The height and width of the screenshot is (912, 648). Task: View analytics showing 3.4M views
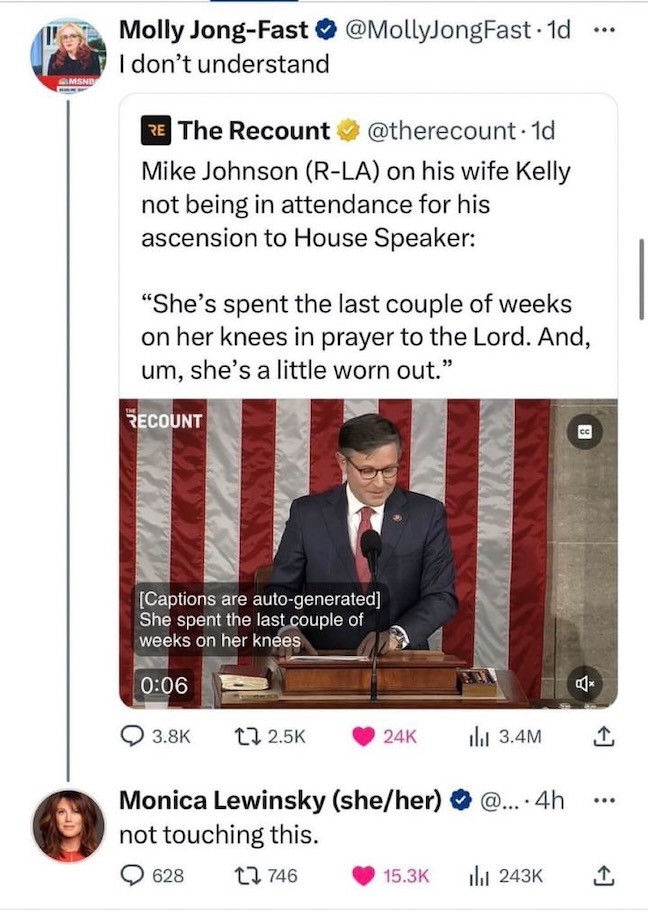[478, 737]
